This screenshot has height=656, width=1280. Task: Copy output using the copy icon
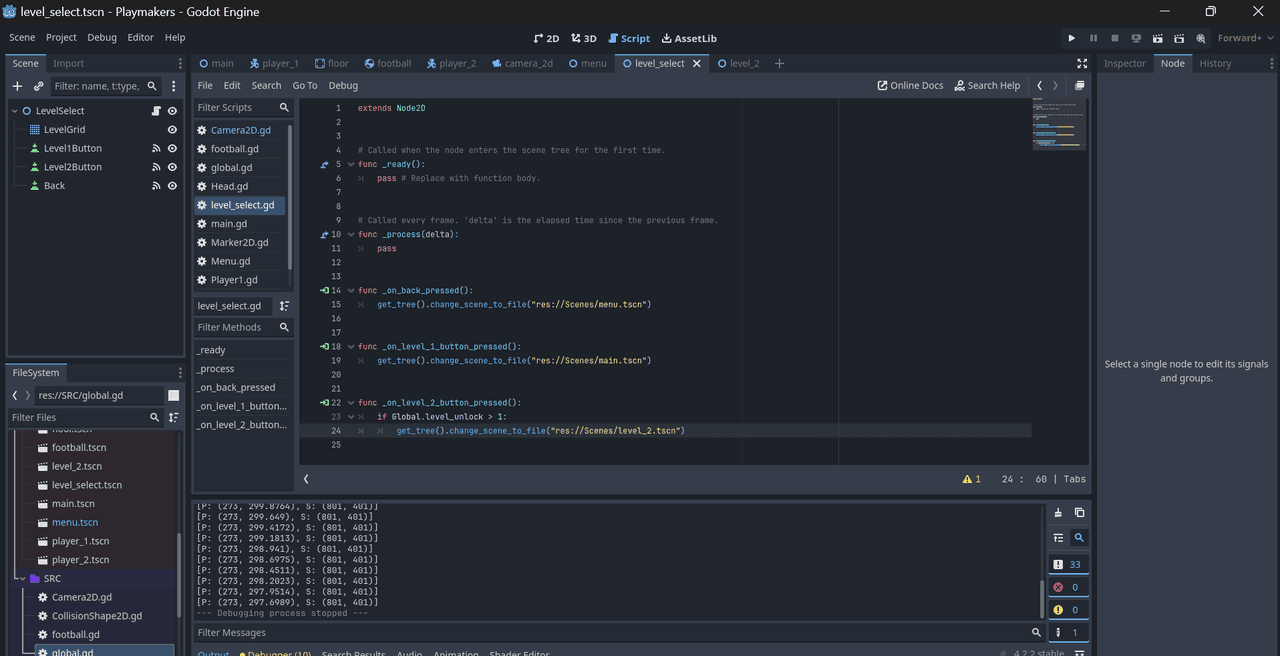[x=1079, y=513]
